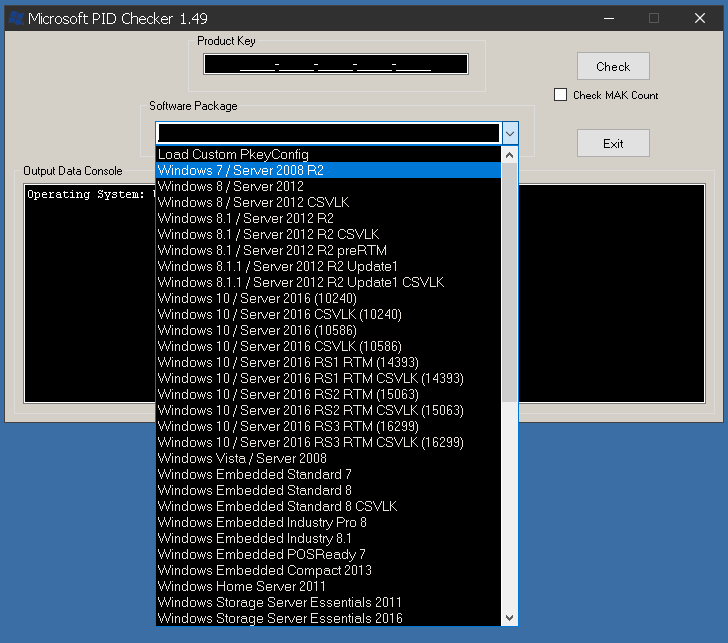Select Windows 8.1.1 Server 2012 R2 Update1 CSVLK
This screenshot has width=728, height=643.
point(328,282)
